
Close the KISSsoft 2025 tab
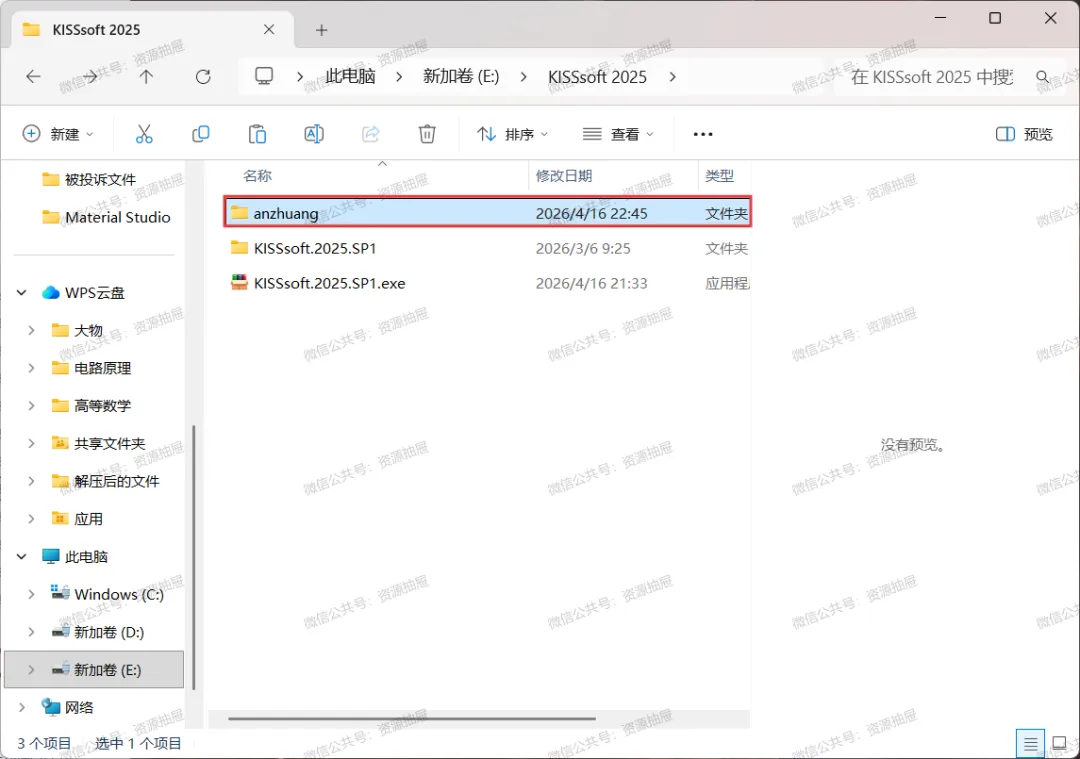point(269,30)
